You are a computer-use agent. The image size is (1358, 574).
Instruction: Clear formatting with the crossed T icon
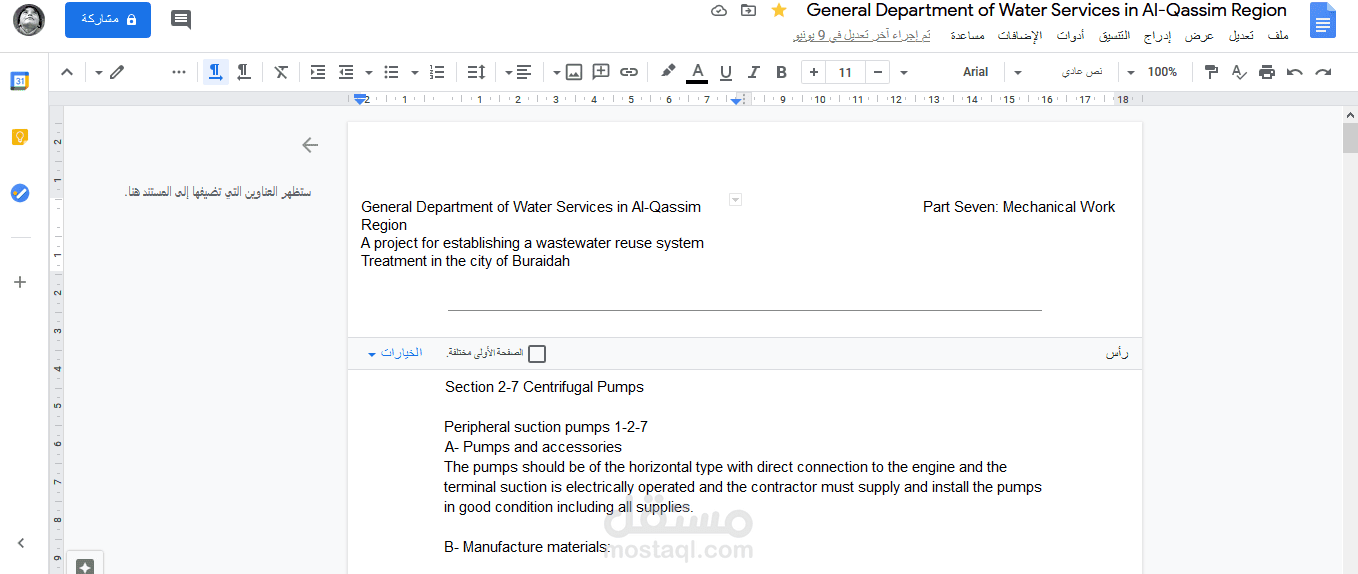(282, 72)
